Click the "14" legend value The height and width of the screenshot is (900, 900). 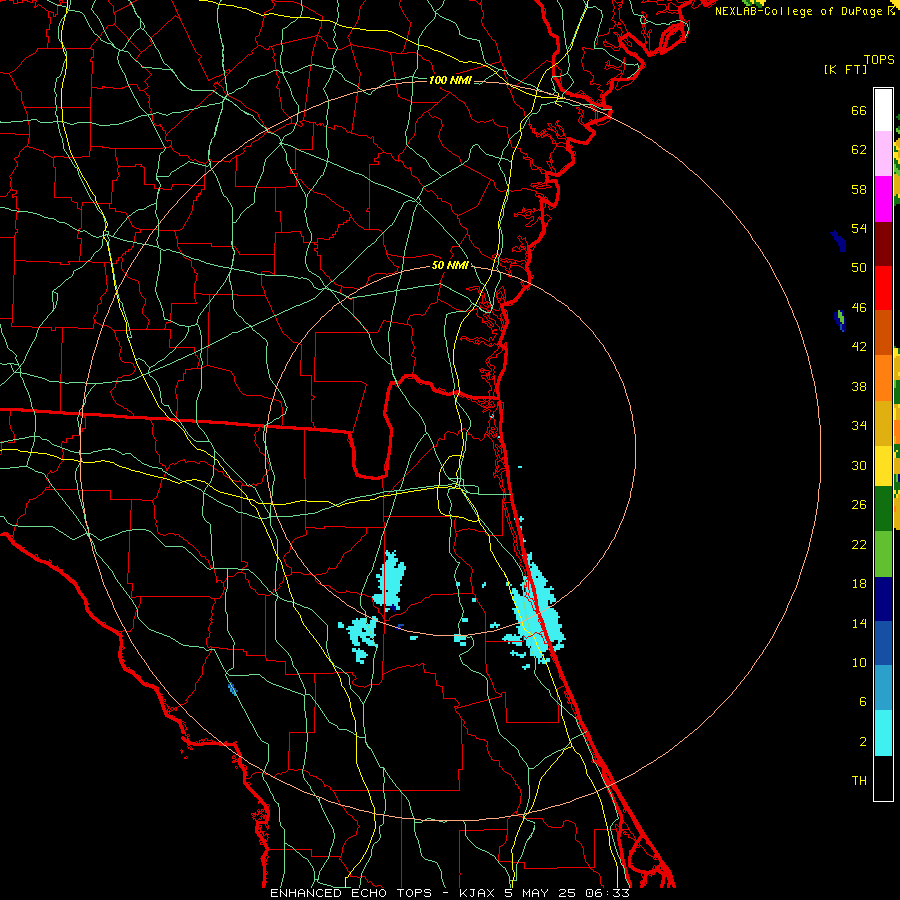click(x=859, y=623)
